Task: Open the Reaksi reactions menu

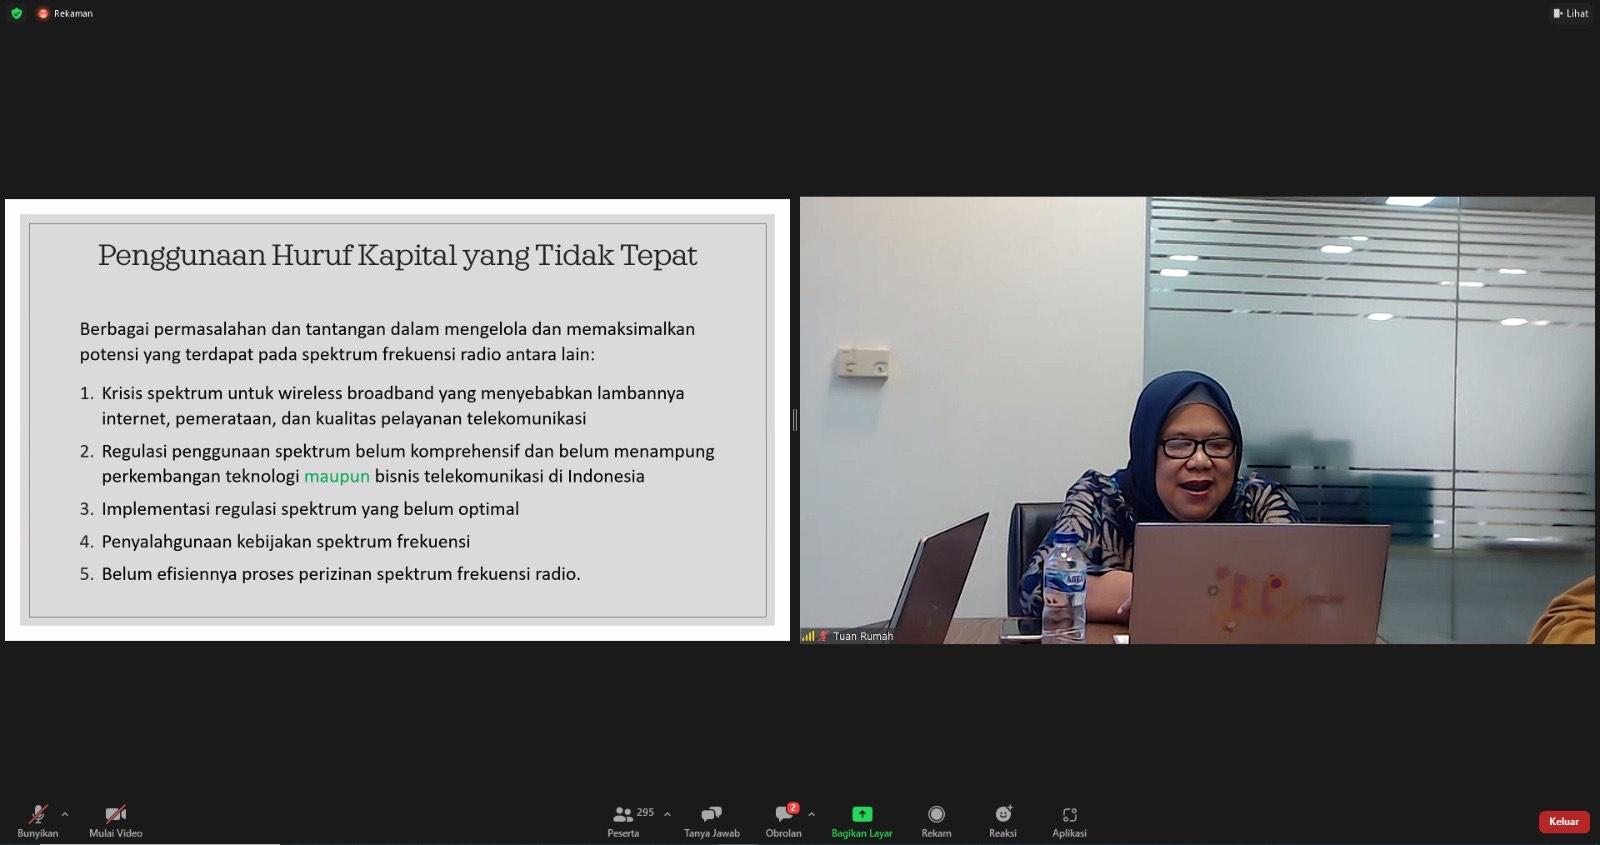Action: 1003,816
